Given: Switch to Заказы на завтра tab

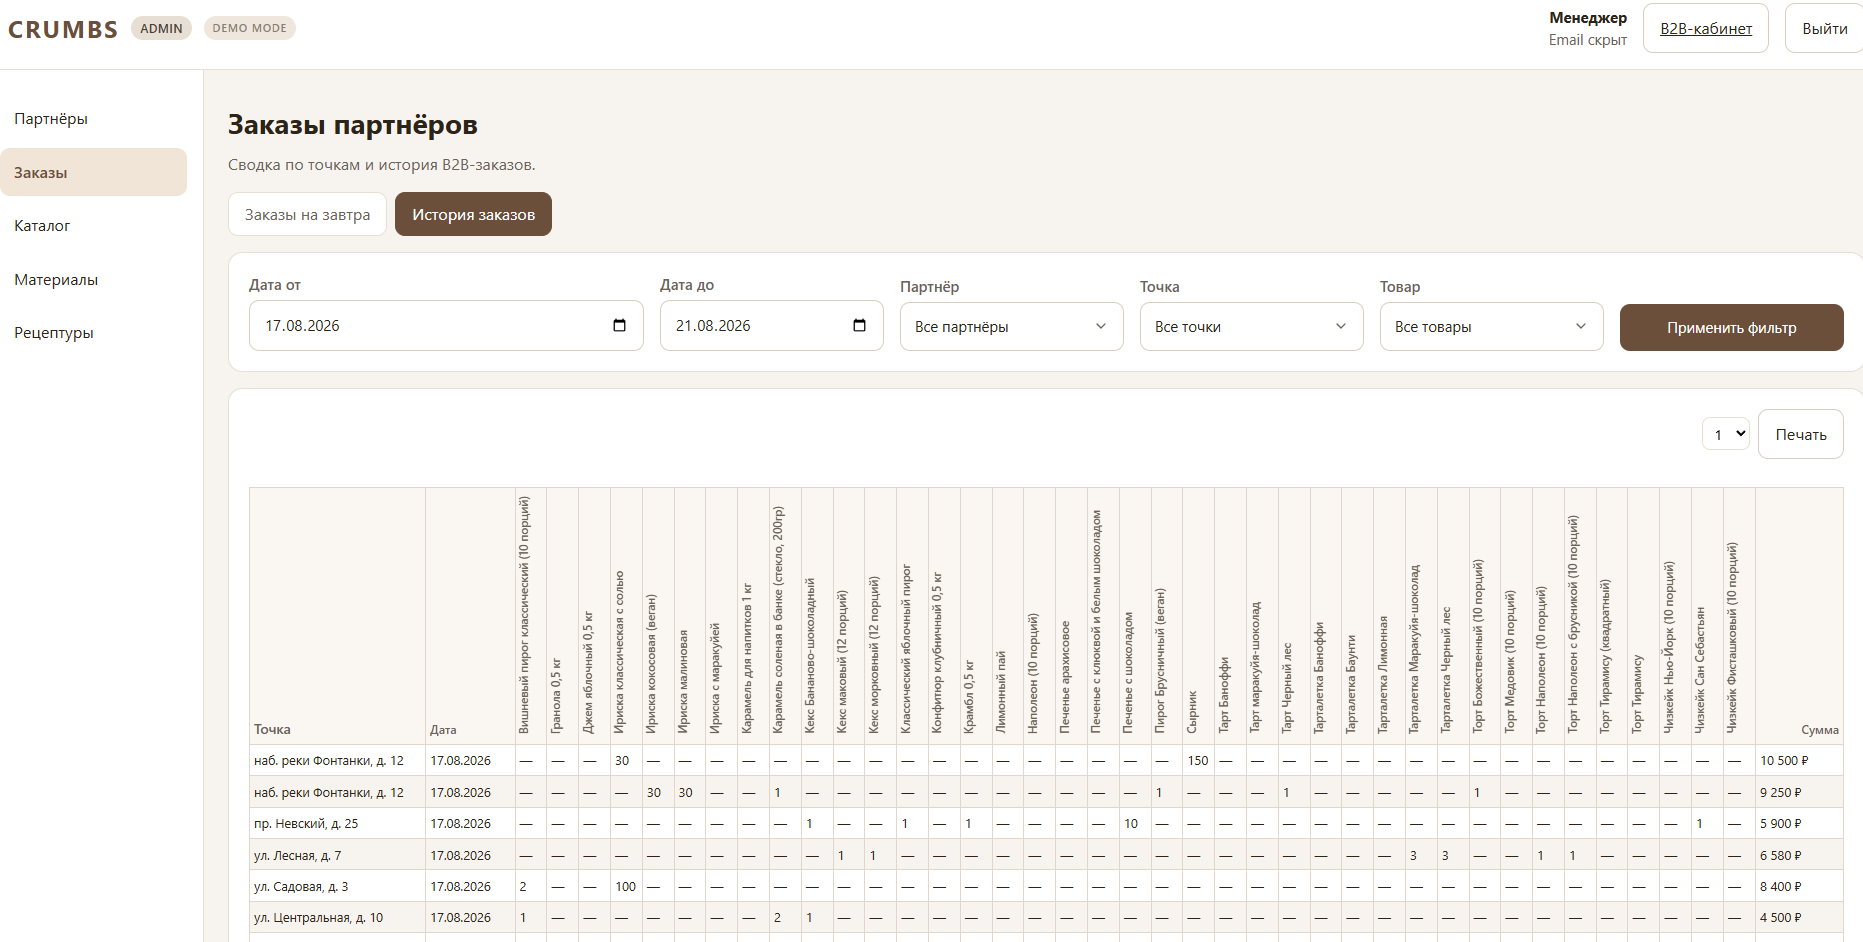Looking at the screenshot, I should [307, 214].
